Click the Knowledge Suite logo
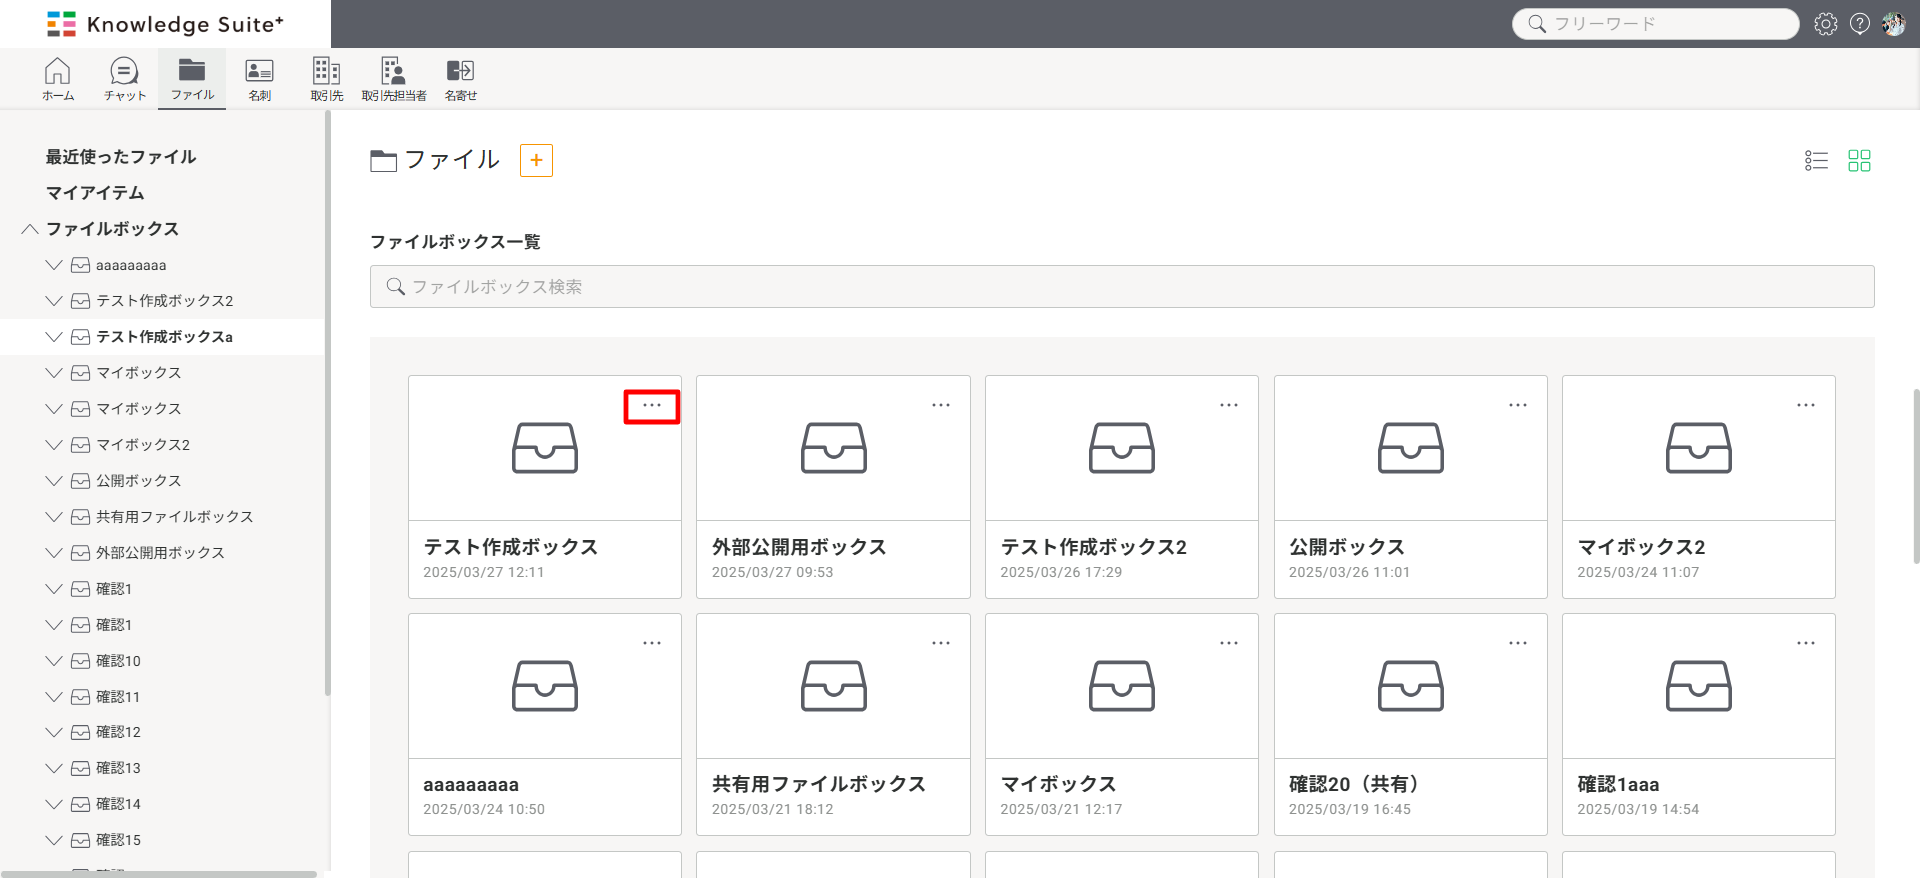The width and height of the screenshot is (1920, 878). [166, 24]
